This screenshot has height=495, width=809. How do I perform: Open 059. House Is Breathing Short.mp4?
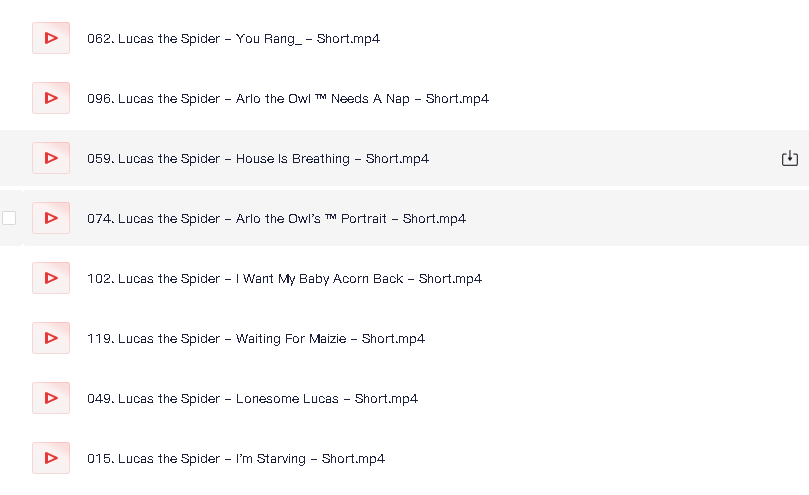[258, 158]
